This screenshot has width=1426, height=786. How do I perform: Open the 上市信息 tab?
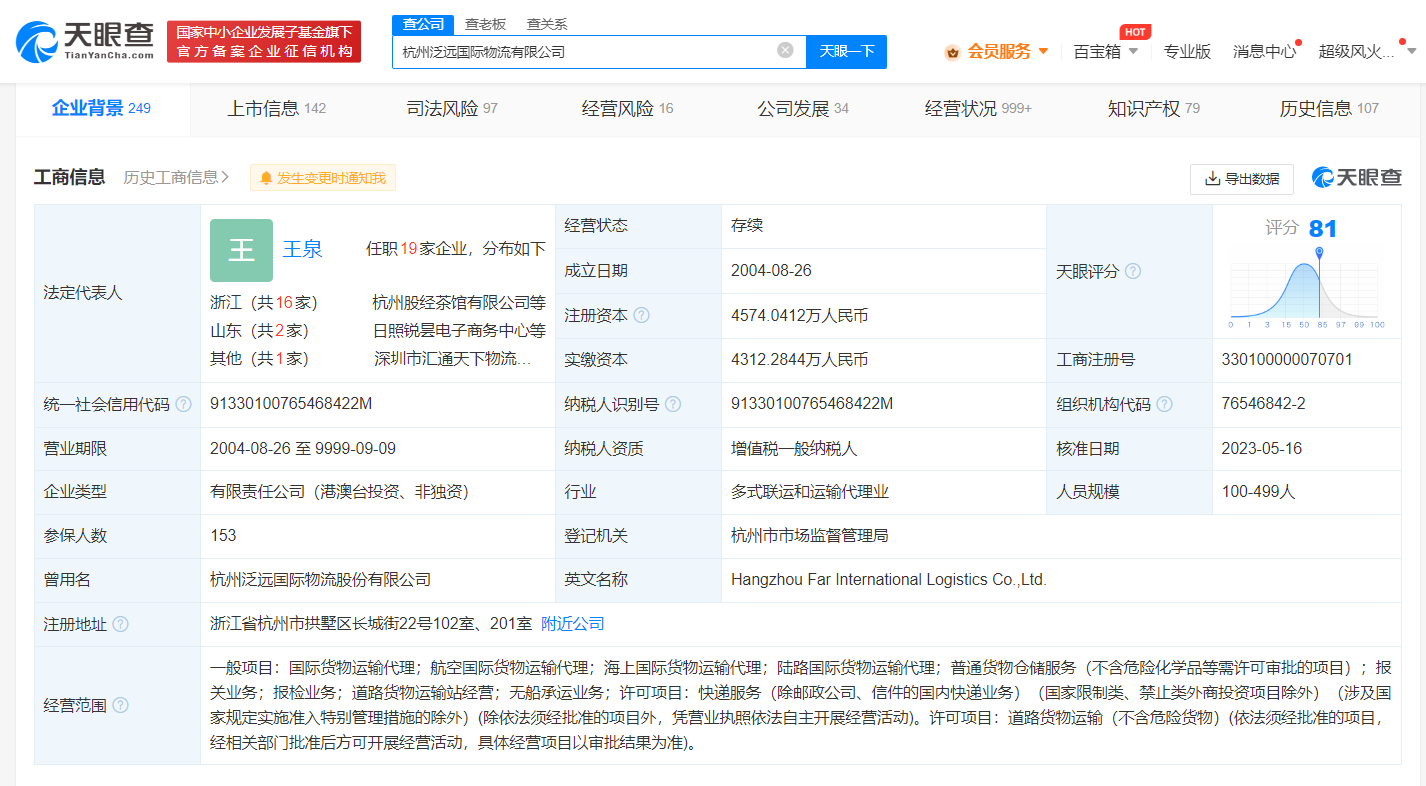pyautogui.click(x=277, y=108)
